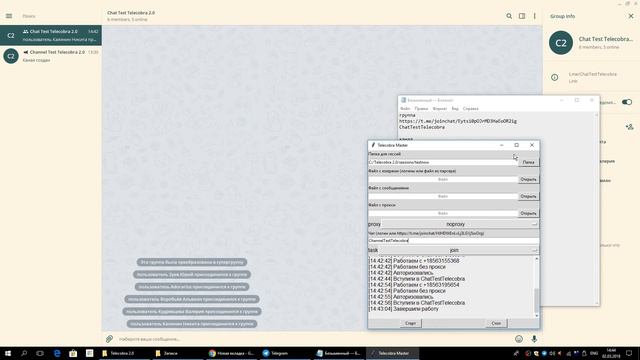Image resolution: width=640 pixels, height=360 pixels.
Task: Click the proxy file input field
Action: 443,213
